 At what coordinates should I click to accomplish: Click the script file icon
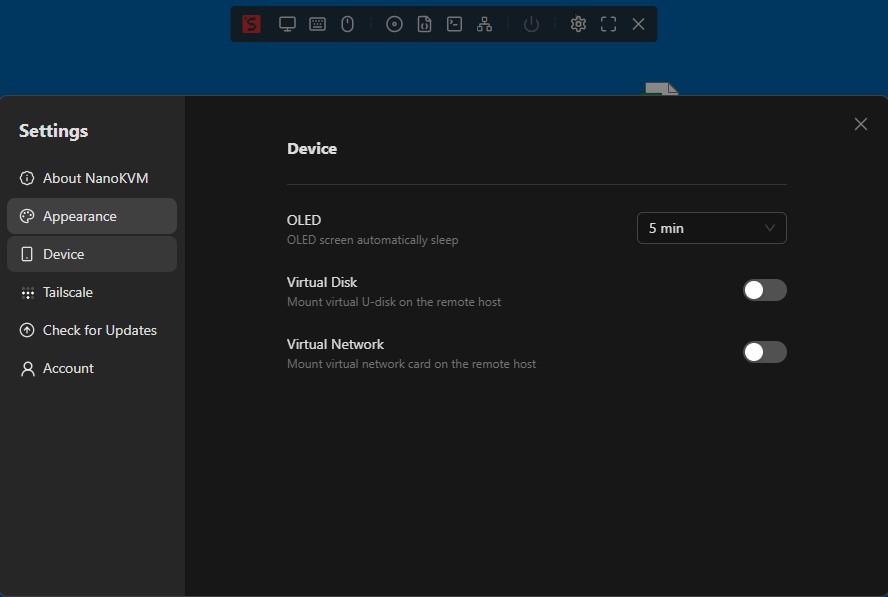424,24
